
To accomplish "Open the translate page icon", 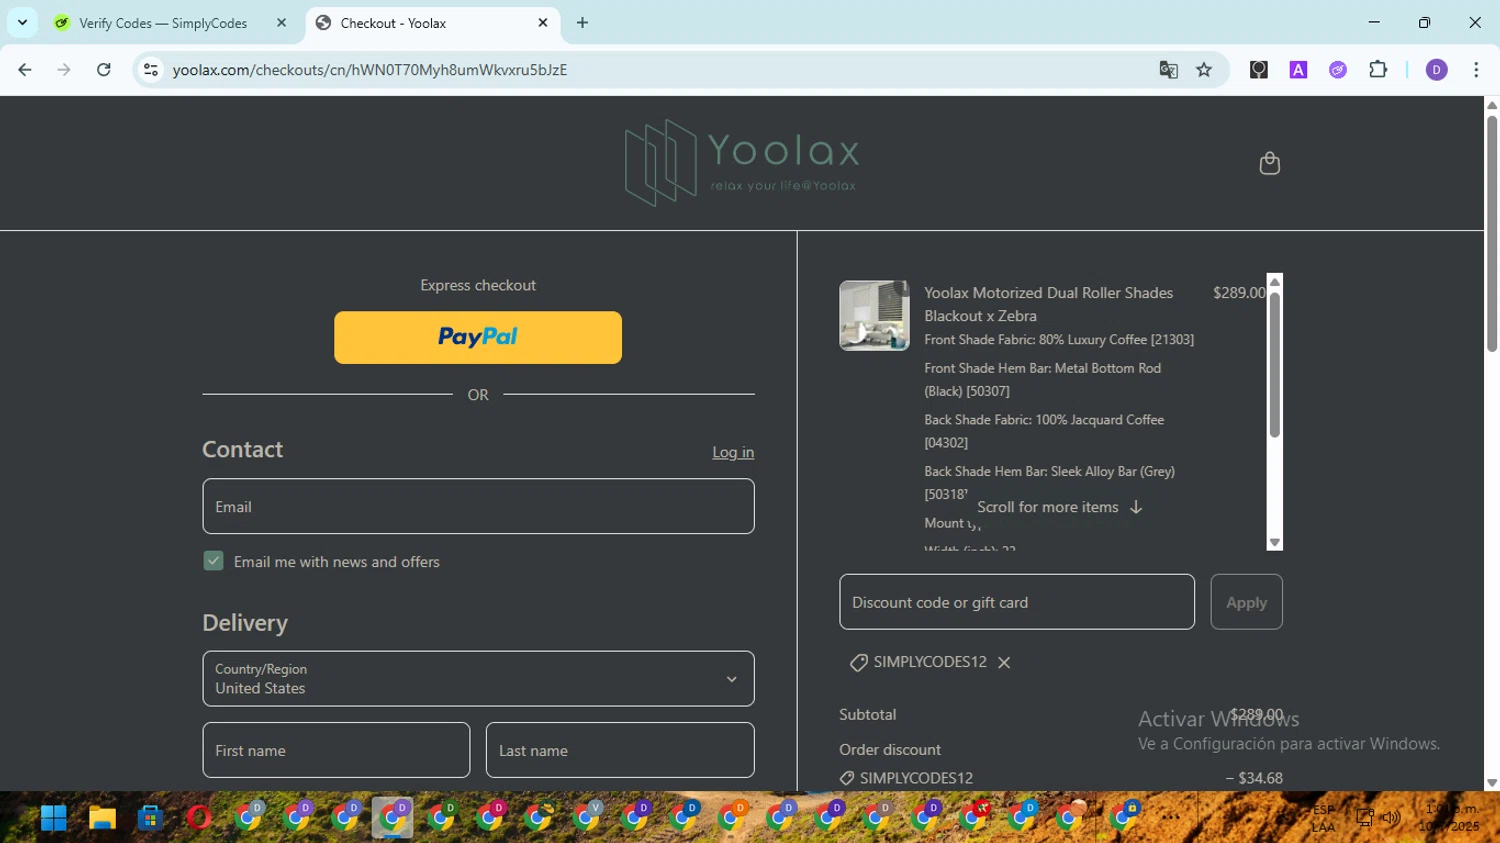I will 1168,69.
